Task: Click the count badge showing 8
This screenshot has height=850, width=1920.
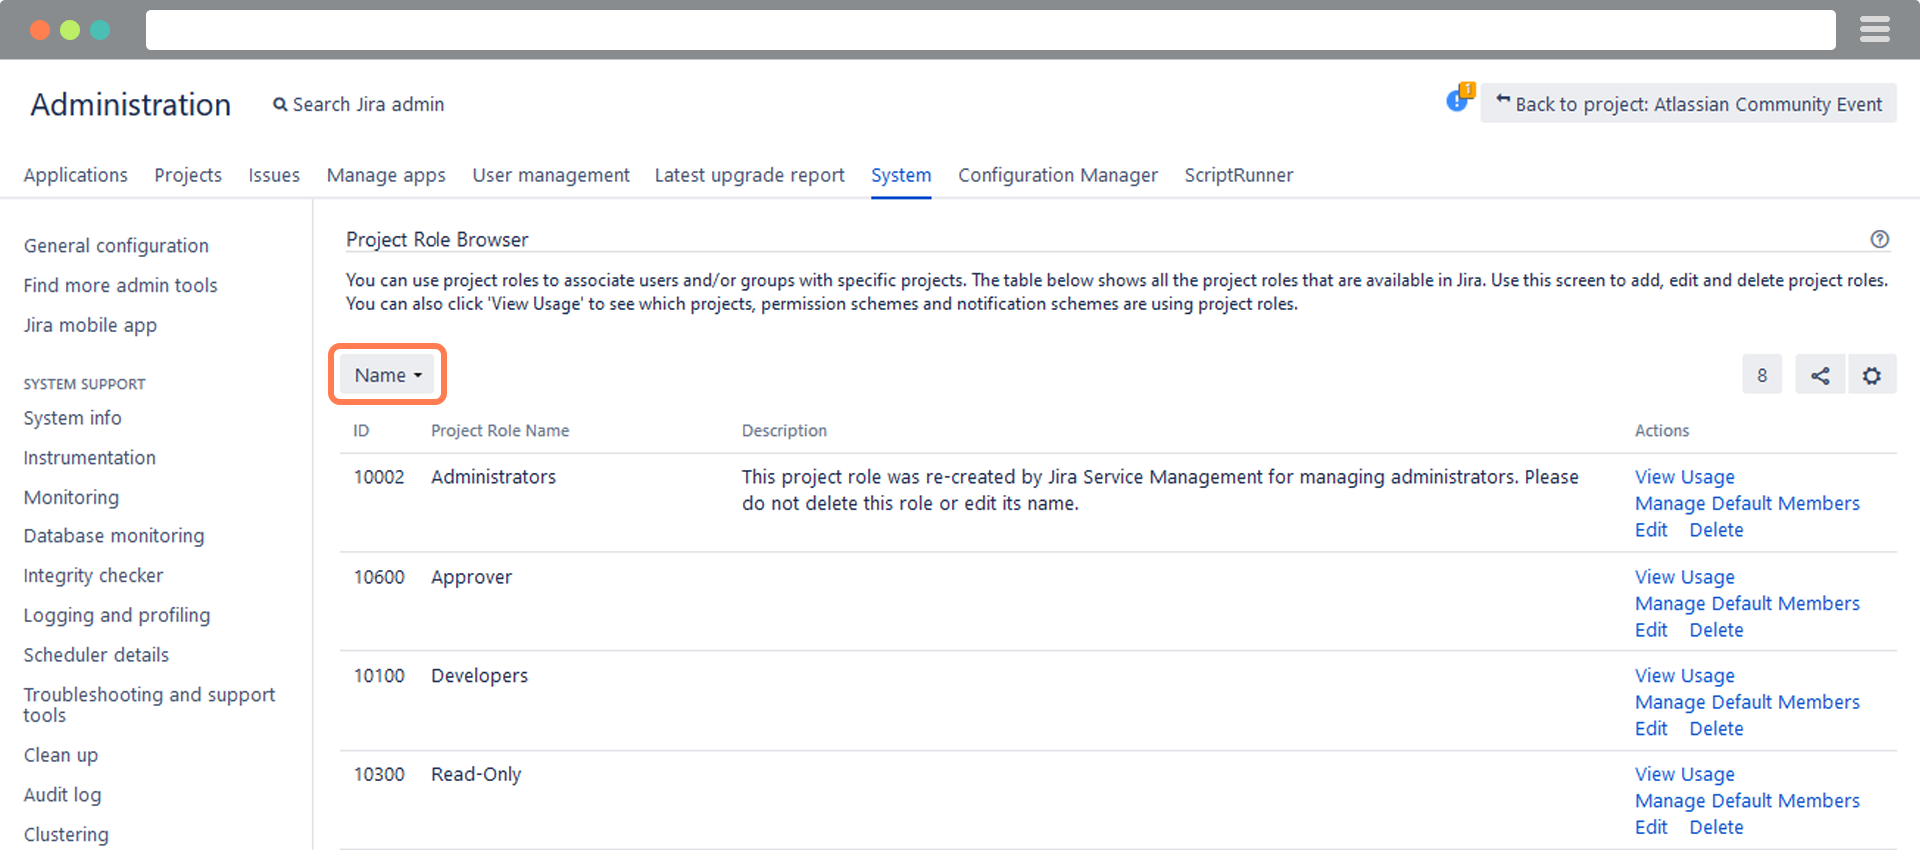Action: 1761,375
